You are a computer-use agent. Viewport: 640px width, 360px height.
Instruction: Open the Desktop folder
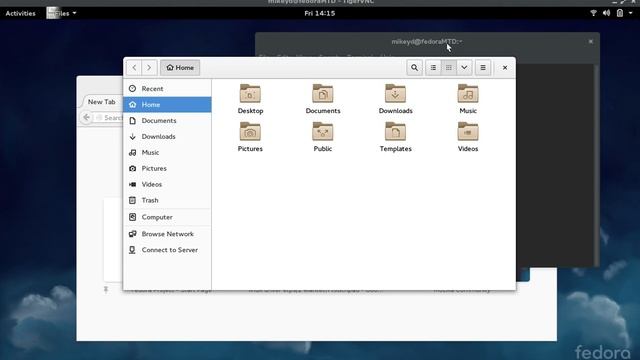click(250, 99)
